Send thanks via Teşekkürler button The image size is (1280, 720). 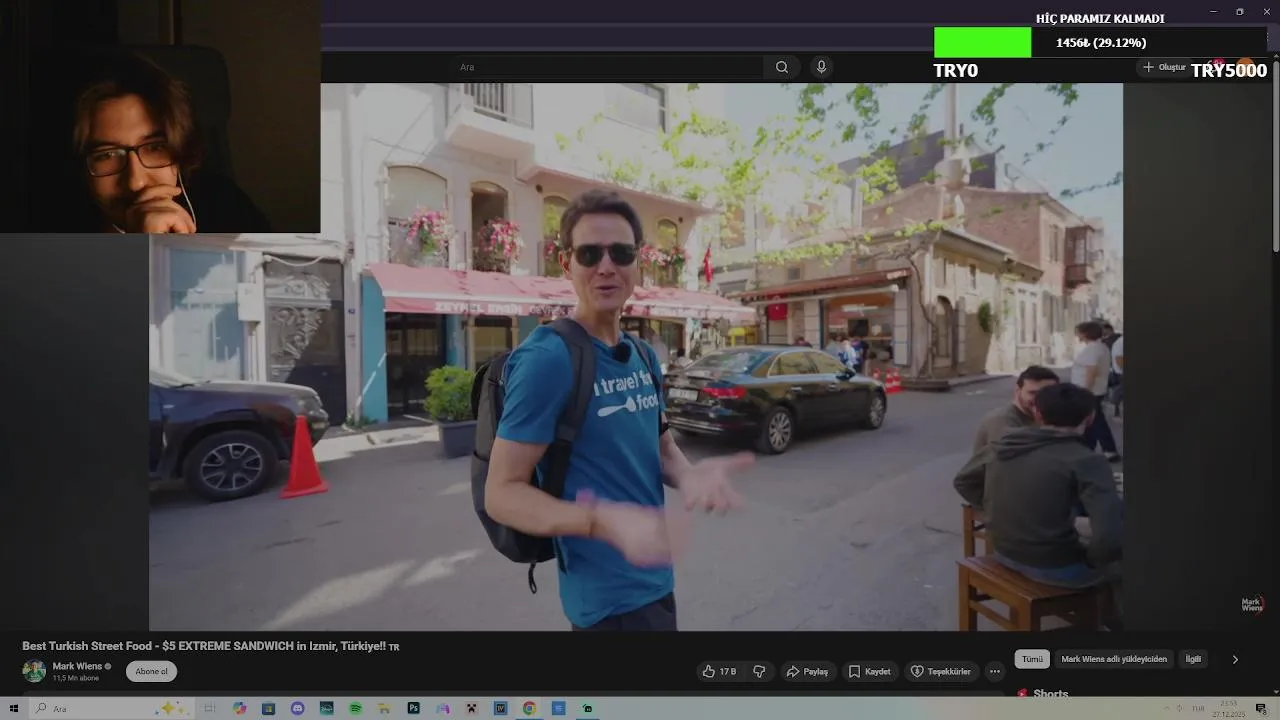940,671
